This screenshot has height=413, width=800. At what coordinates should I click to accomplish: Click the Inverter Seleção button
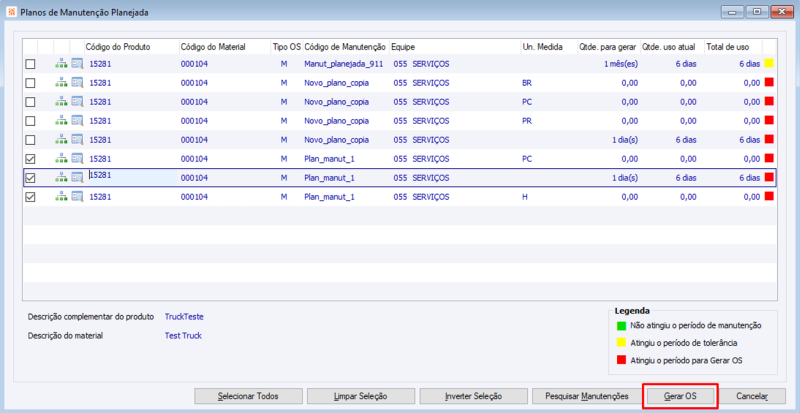click(473, 396)
